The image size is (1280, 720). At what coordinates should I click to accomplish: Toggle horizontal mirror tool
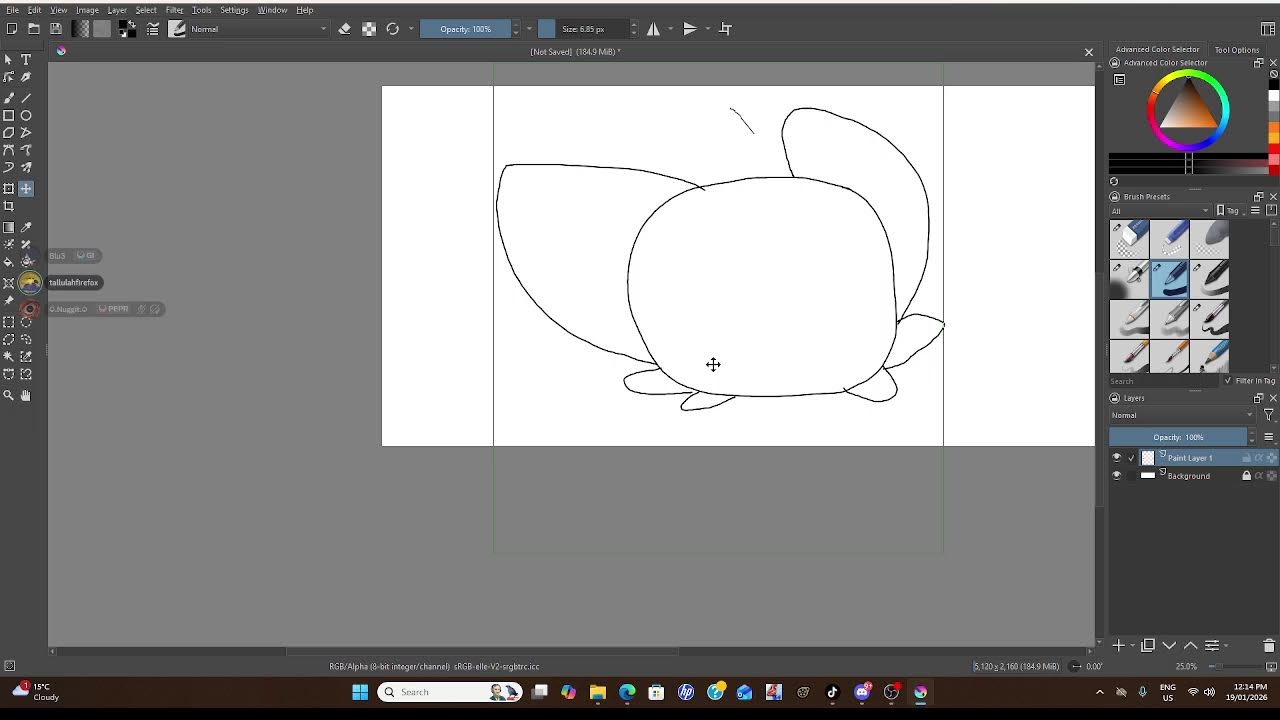tap(653, 29)
